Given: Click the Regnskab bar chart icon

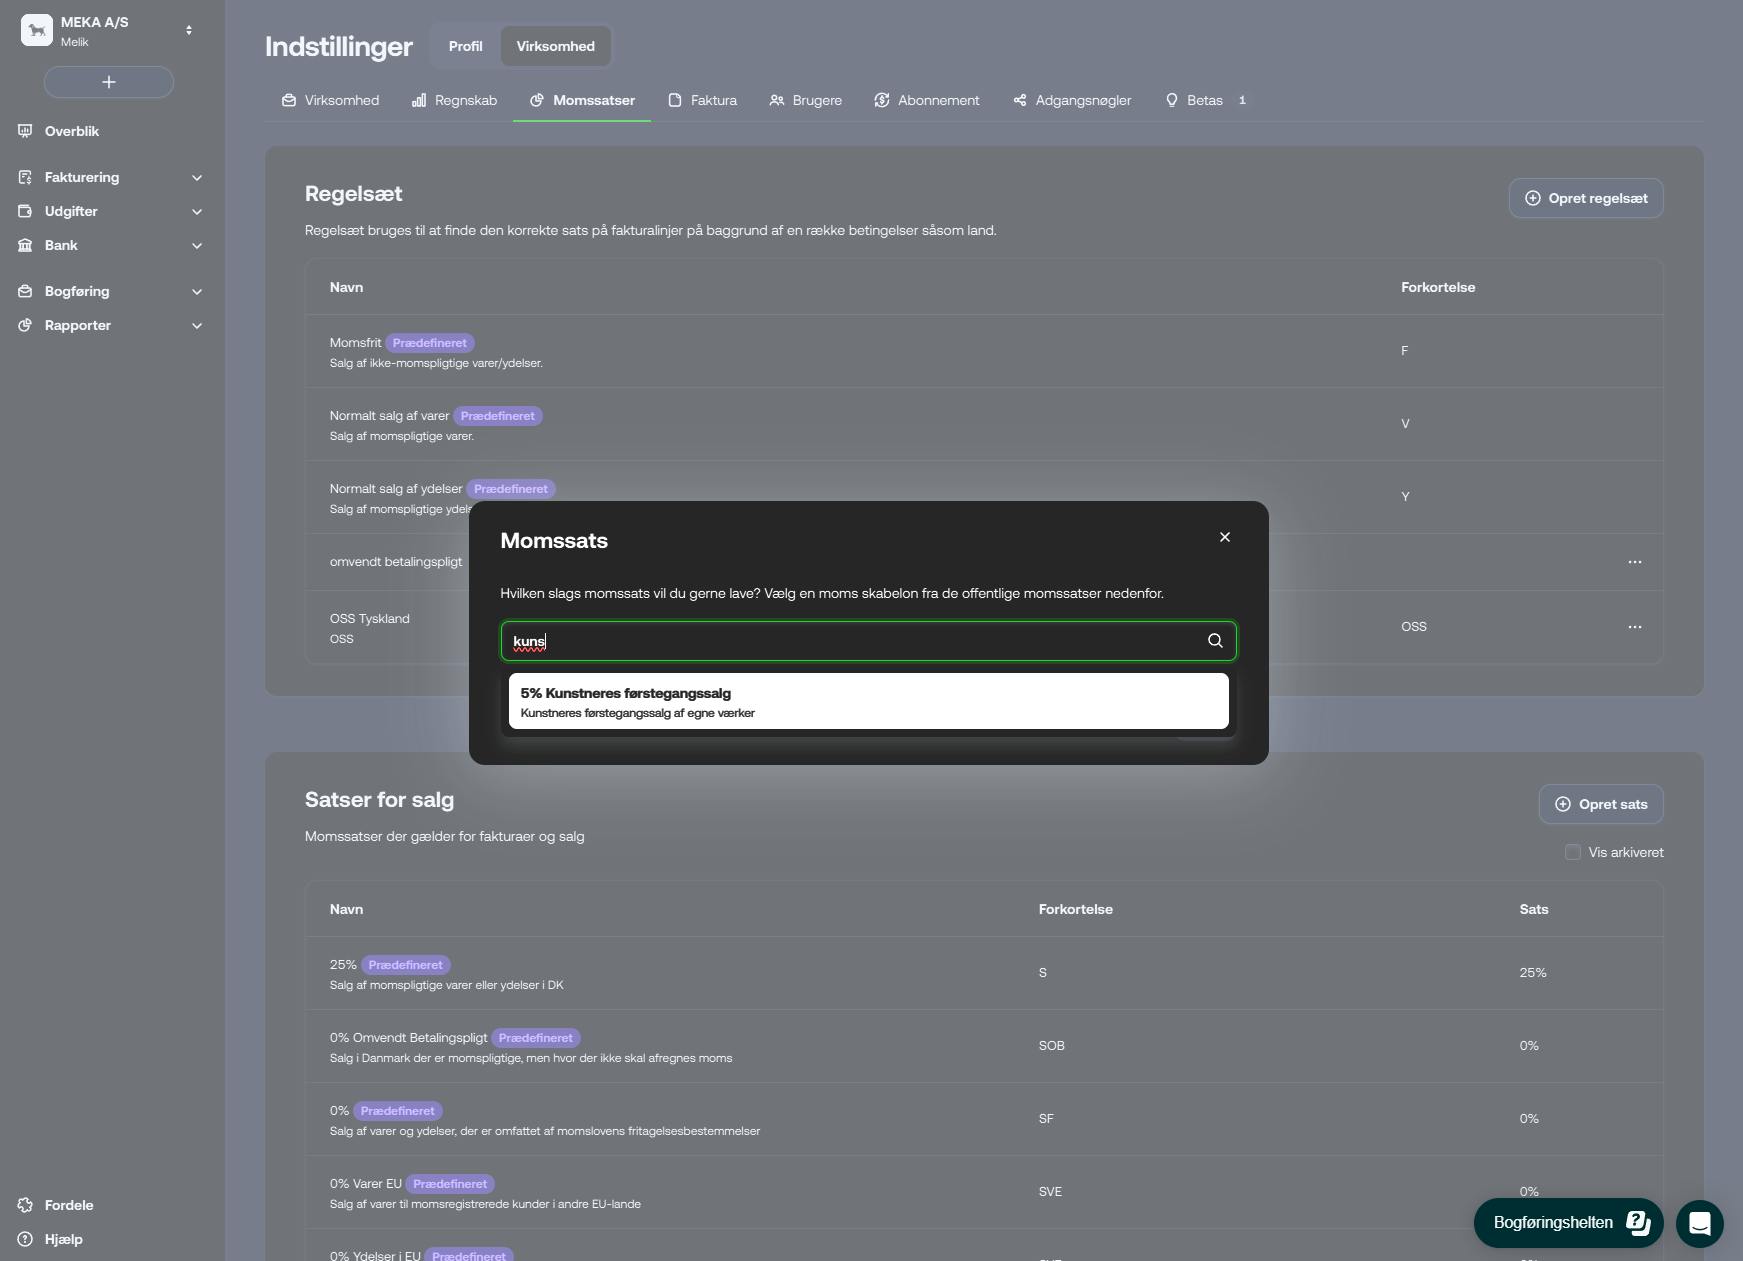Looking at the screenshot, I should pyautogui.click(x=419, y=100).
